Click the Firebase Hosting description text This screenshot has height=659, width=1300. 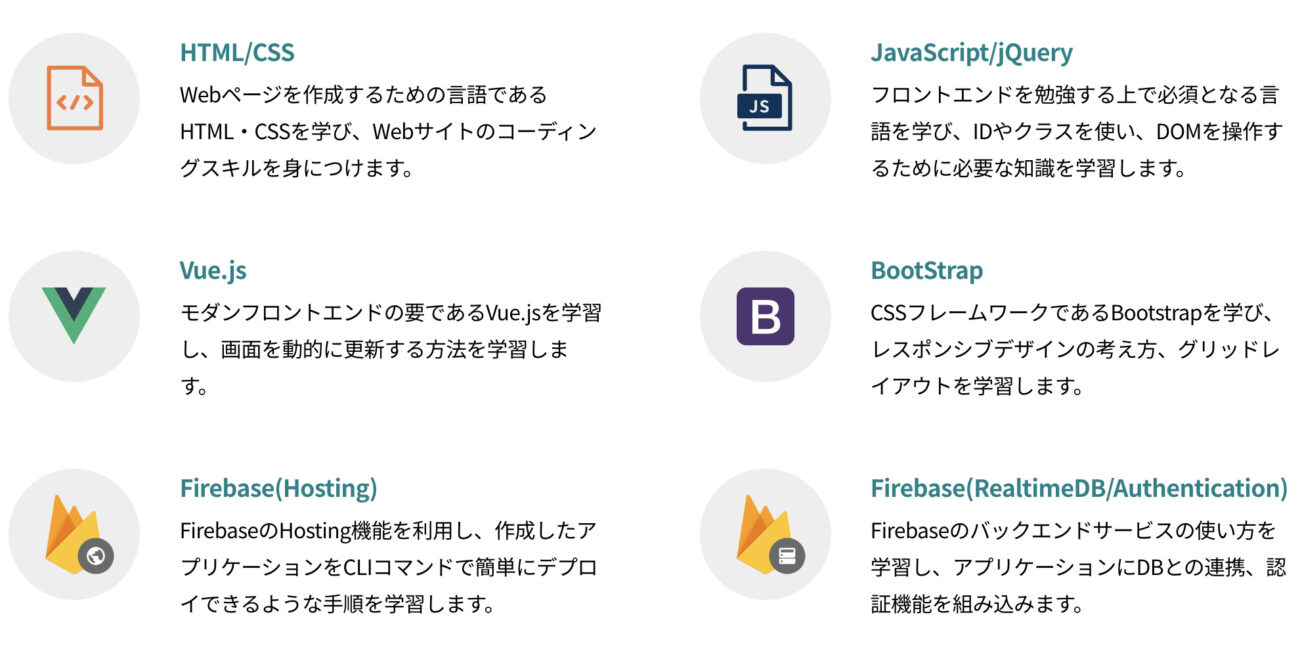[x=388, y=567]
